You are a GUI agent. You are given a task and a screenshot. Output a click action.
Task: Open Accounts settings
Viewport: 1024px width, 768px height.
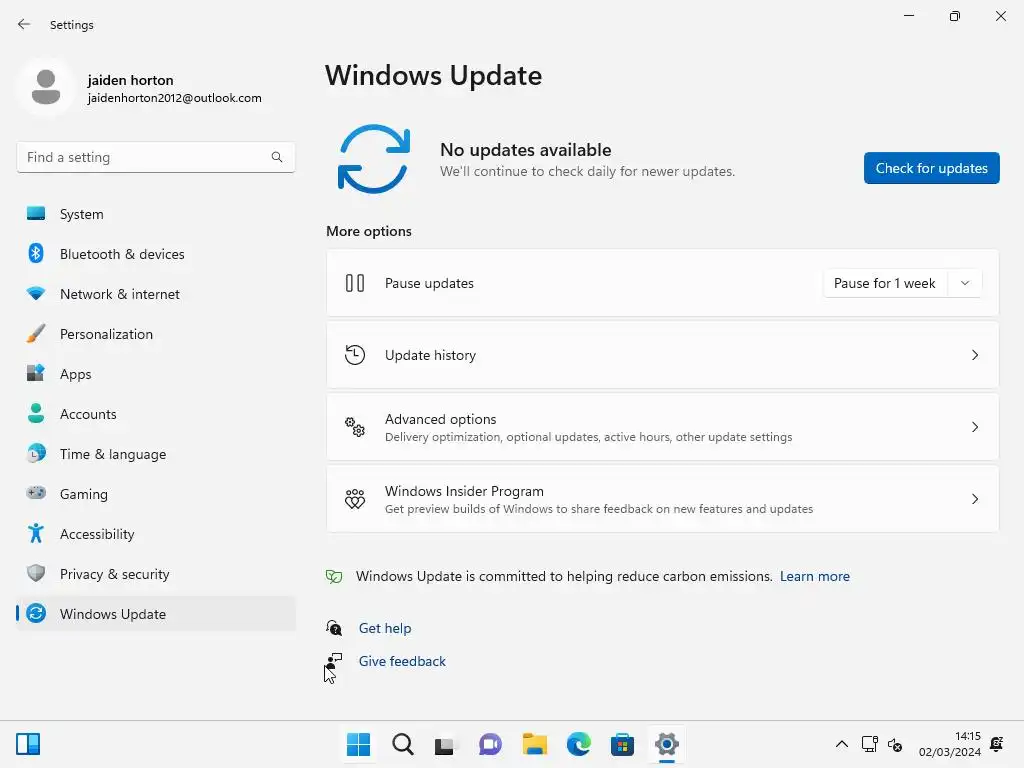point(155,414)
